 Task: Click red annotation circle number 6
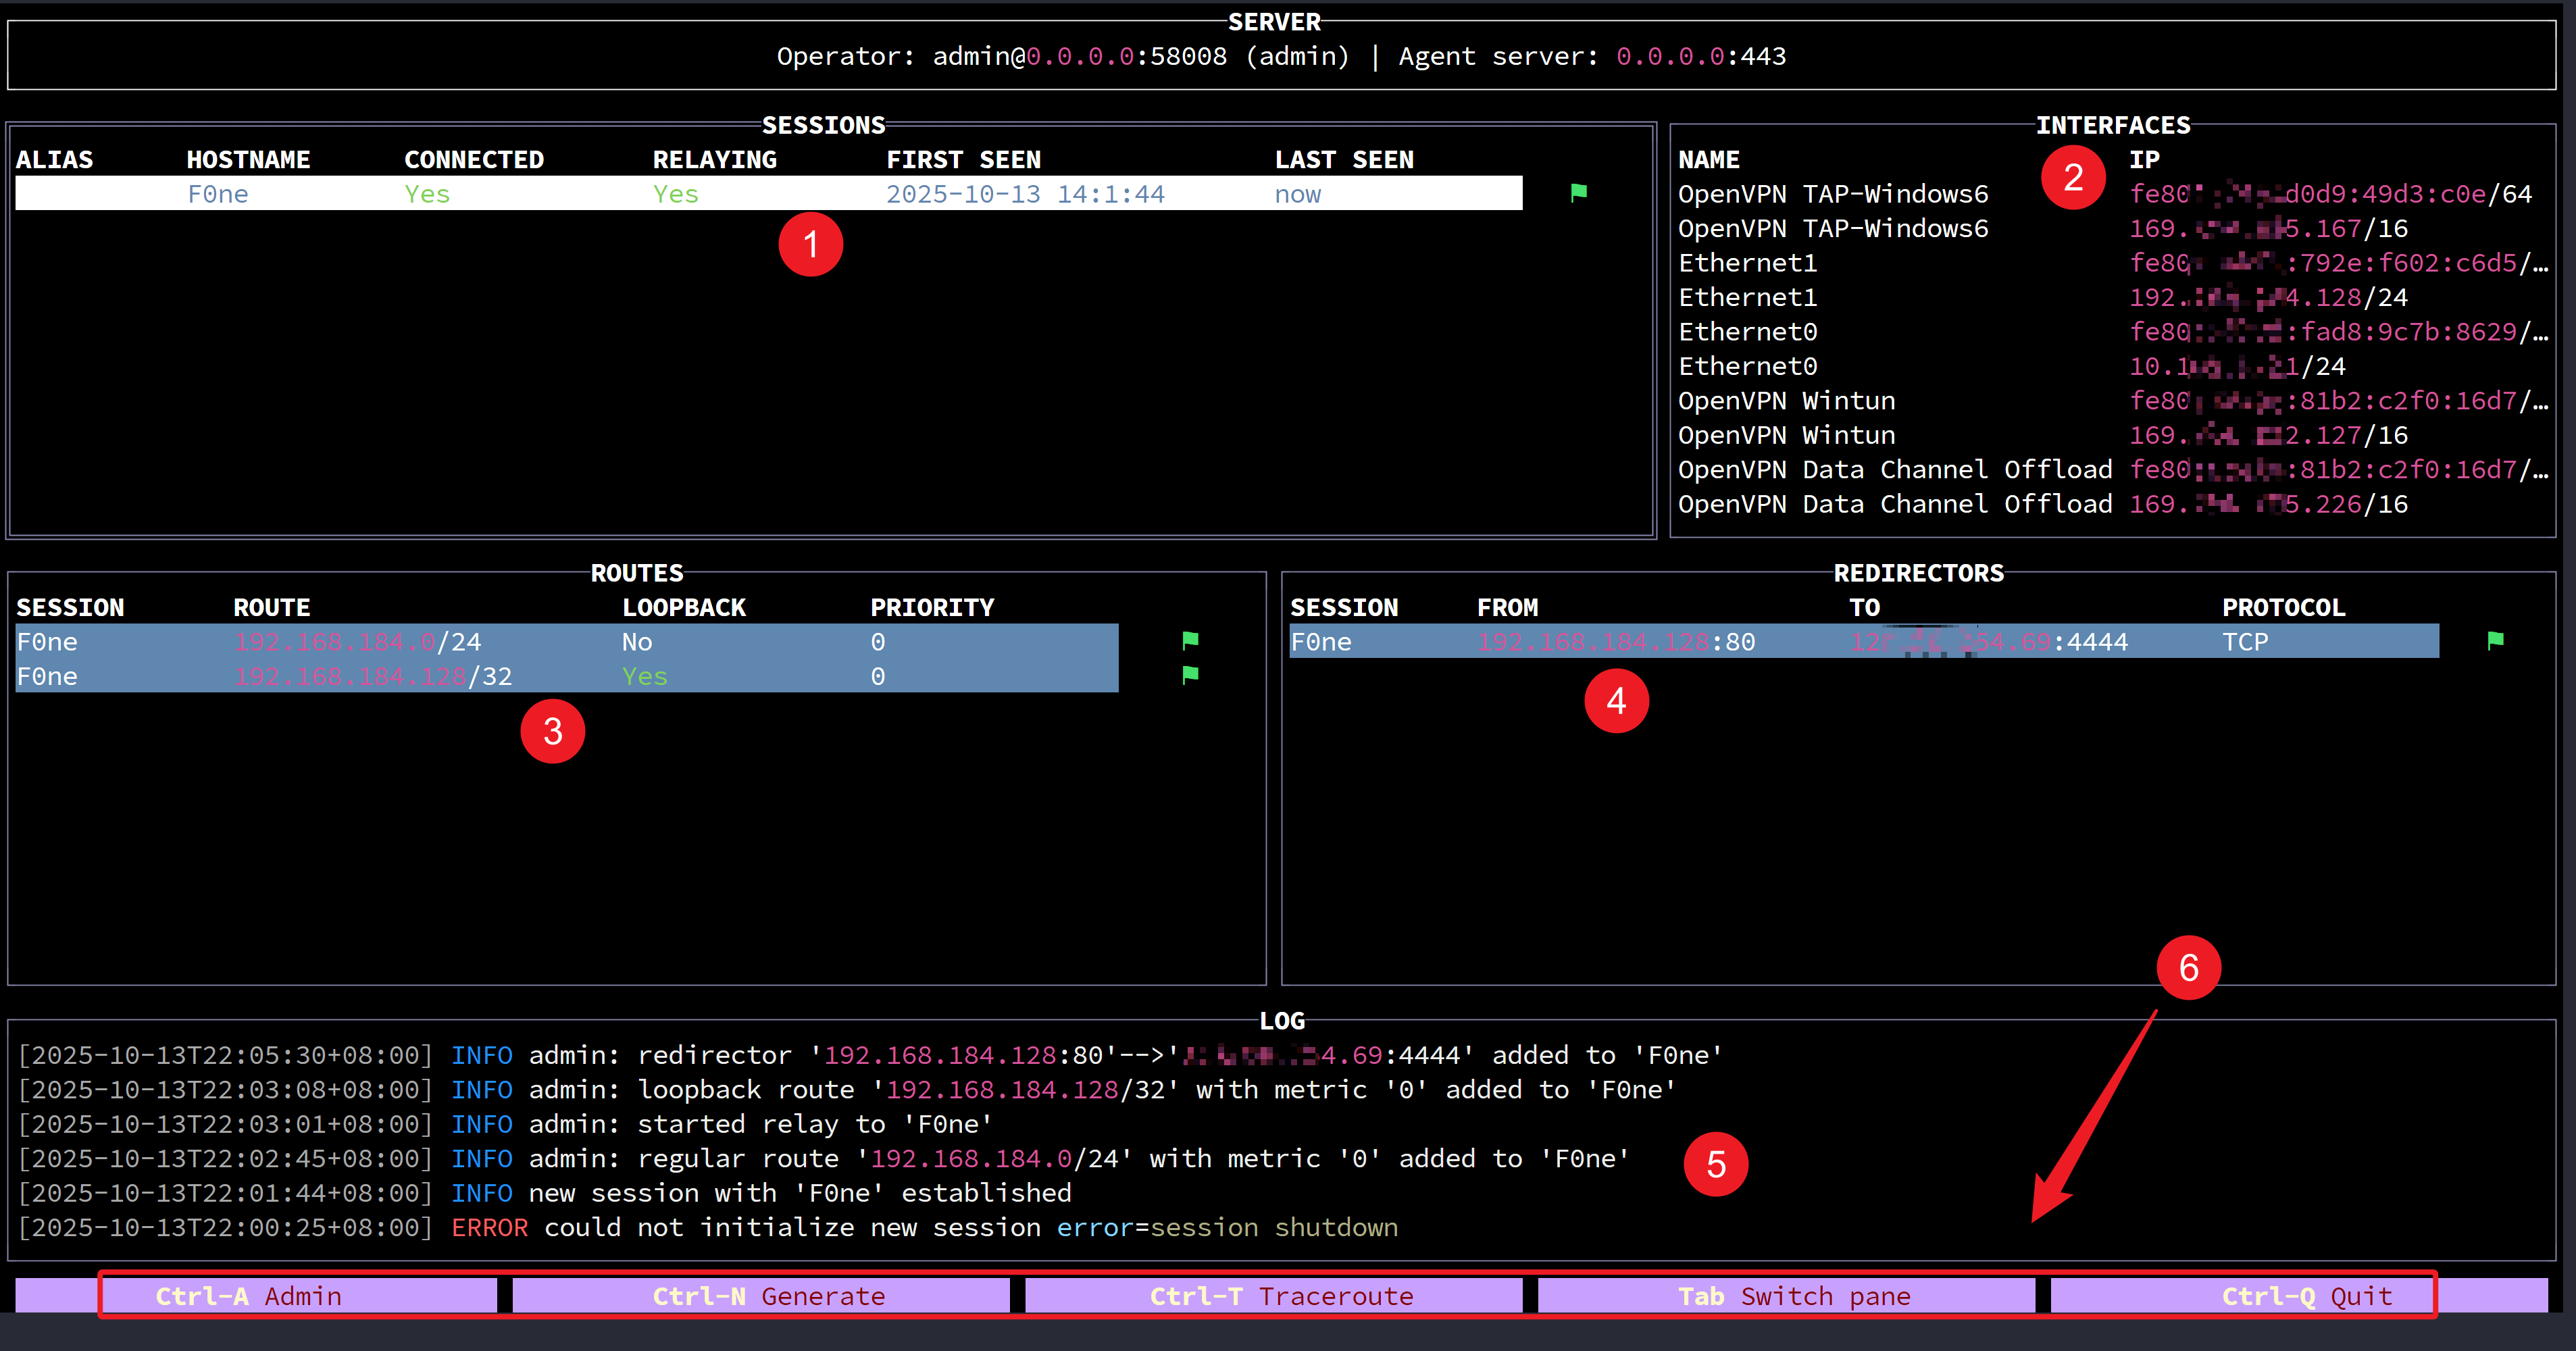click(2188, 967)
